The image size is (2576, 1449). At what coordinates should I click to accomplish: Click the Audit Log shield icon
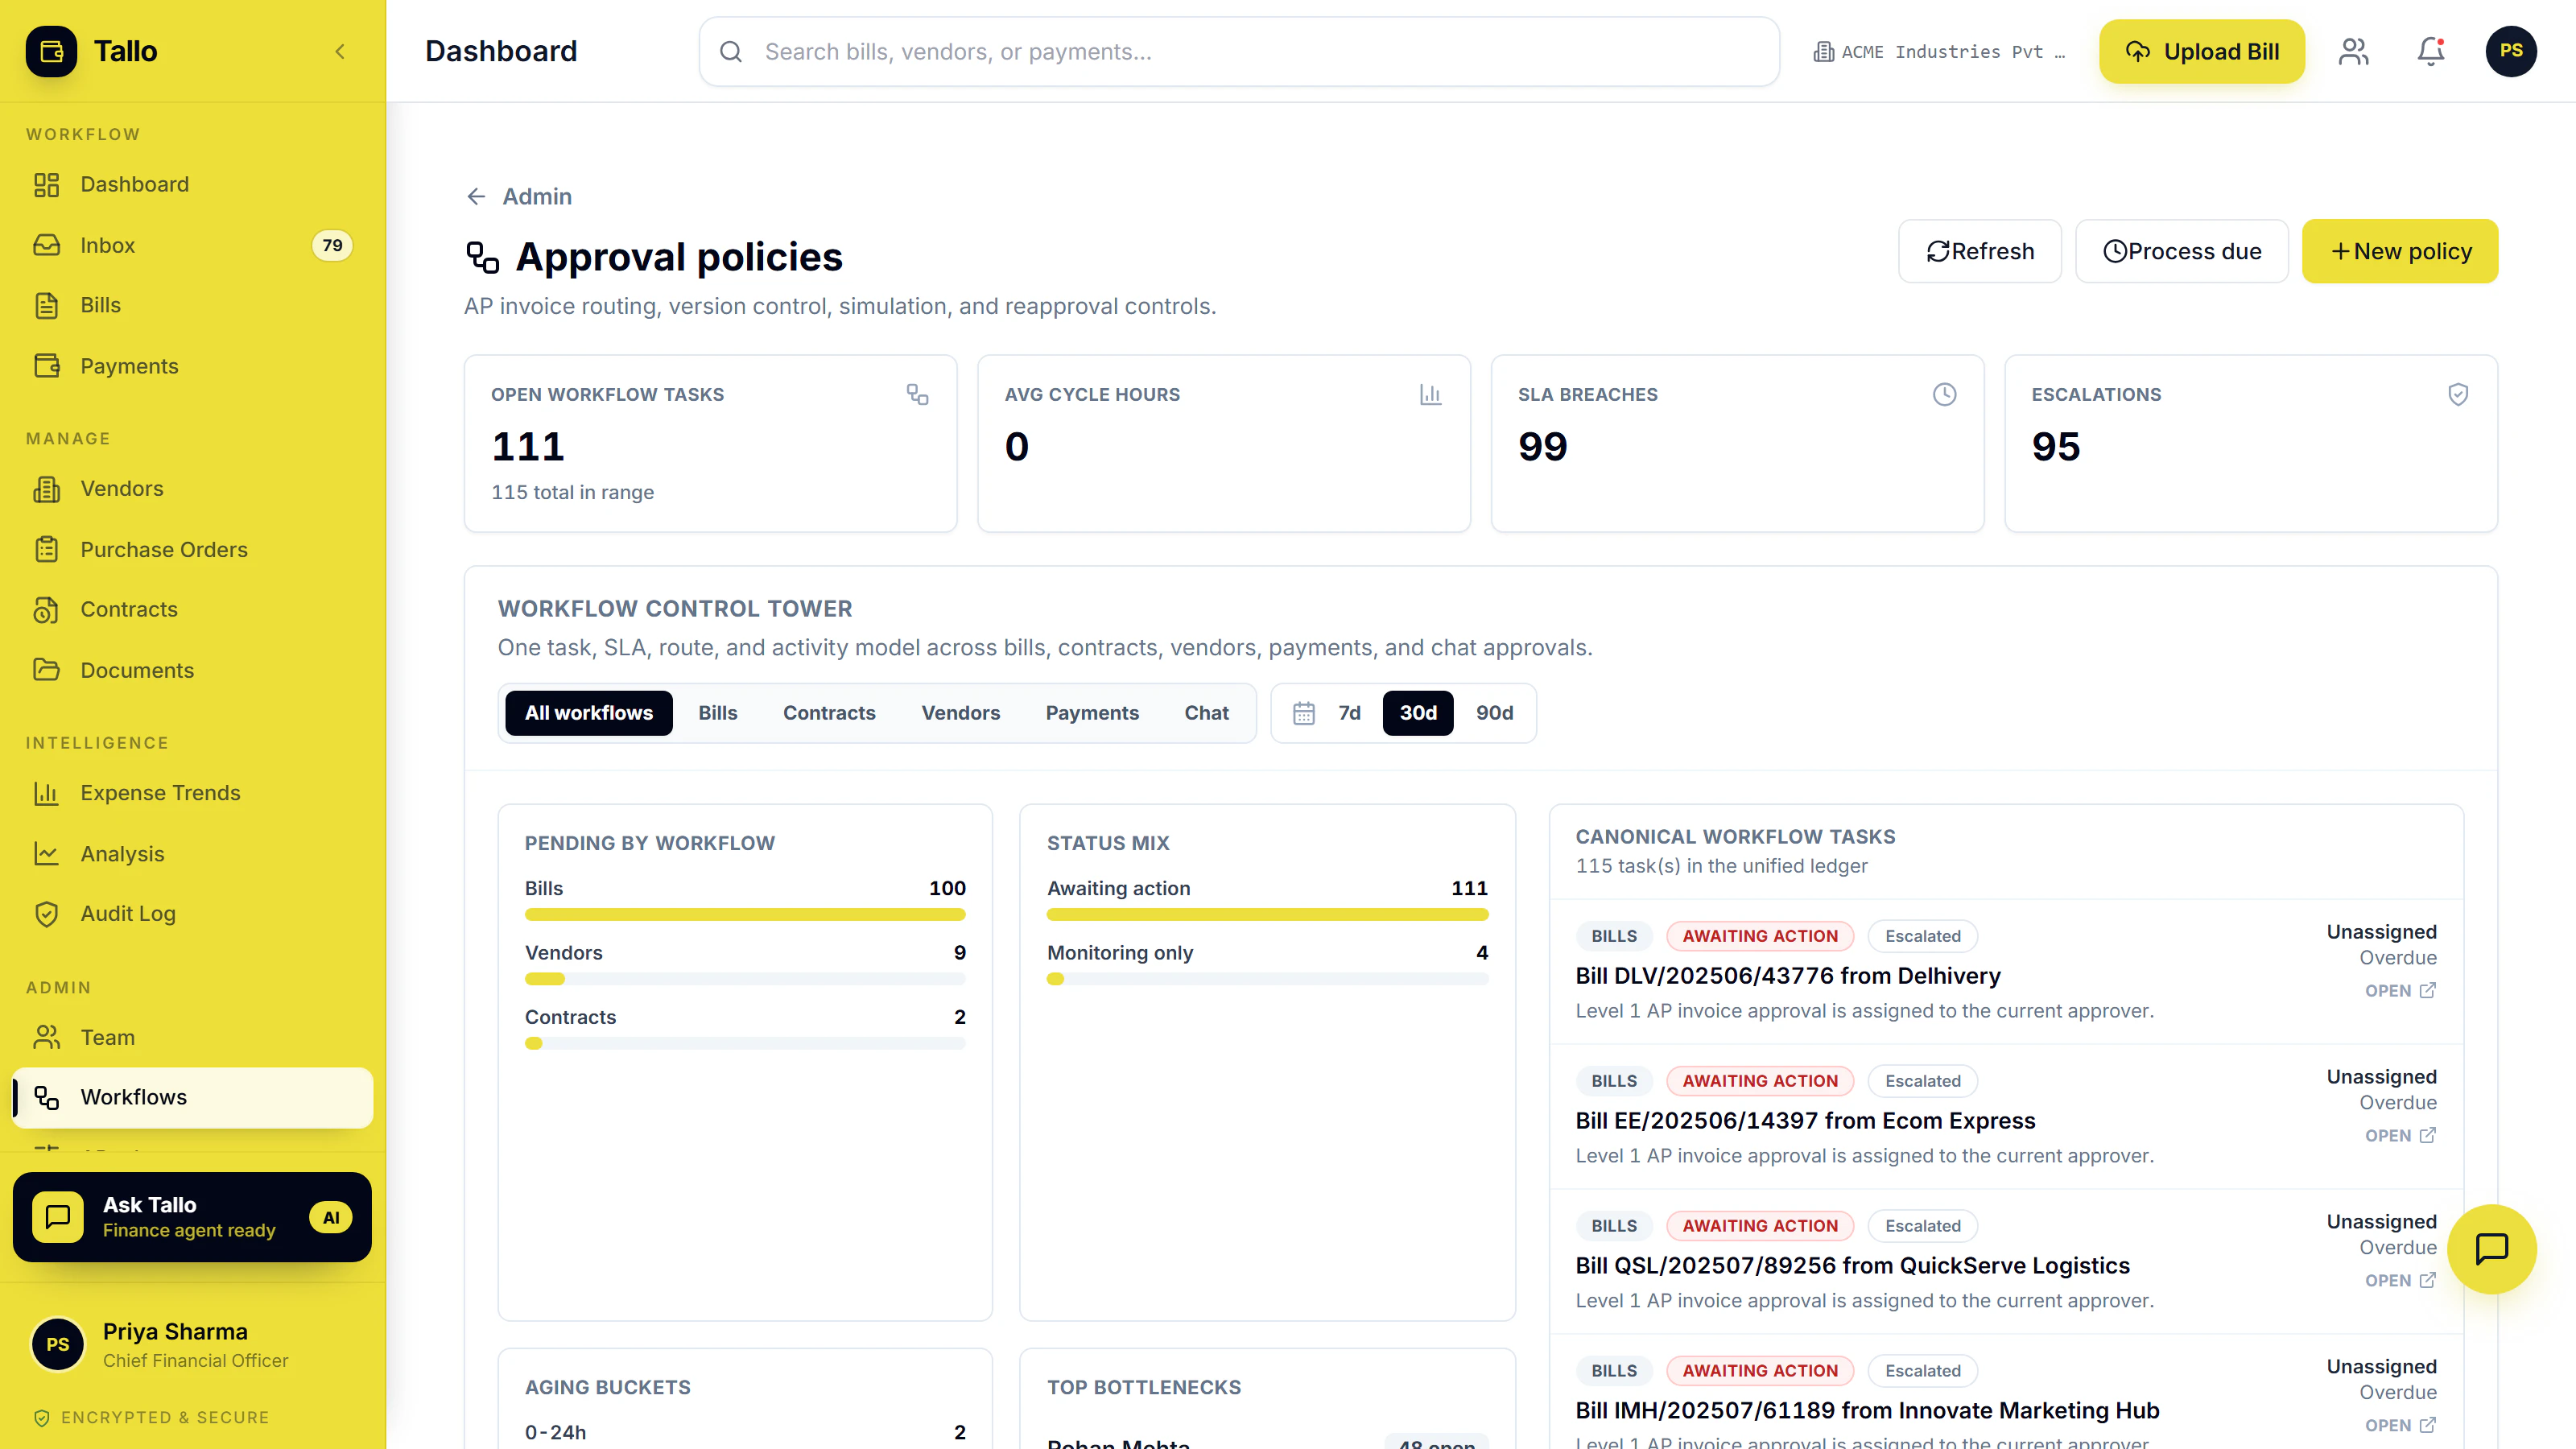[46, 913]
